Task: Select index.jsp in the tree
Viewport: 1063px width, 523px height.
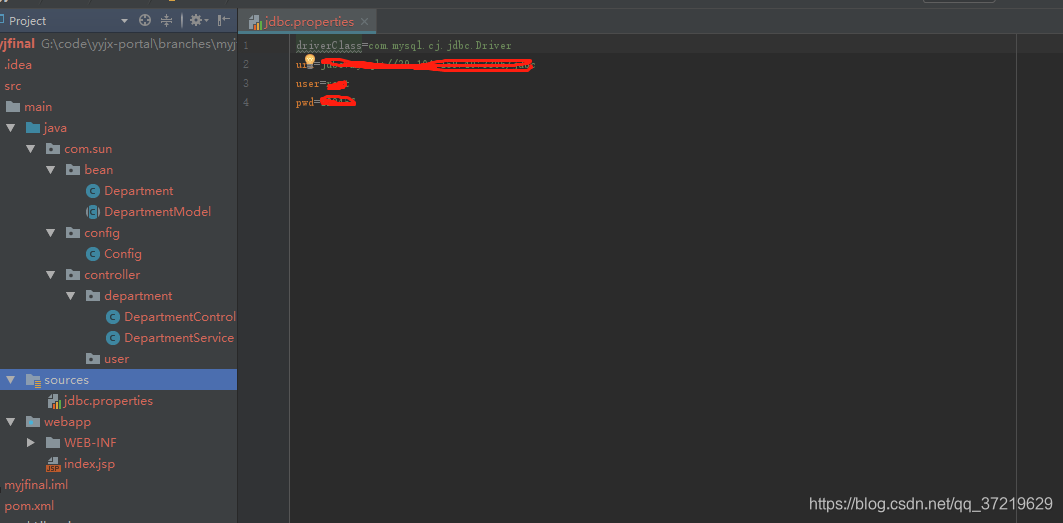Action: click(x=89, y=464)
